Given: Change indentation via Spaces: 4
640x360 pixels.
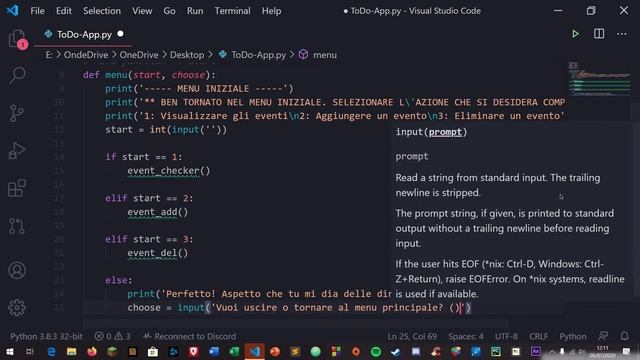Looking at the screenshot, I should [x=466, y=336].
